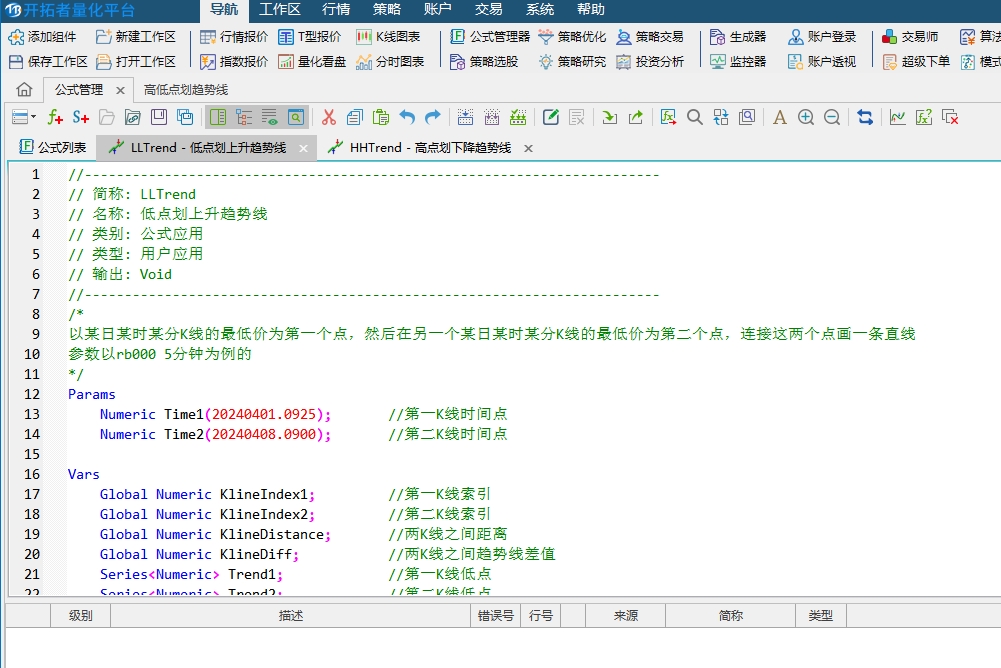Toggle the side panel layout view button

pos(218,117)
